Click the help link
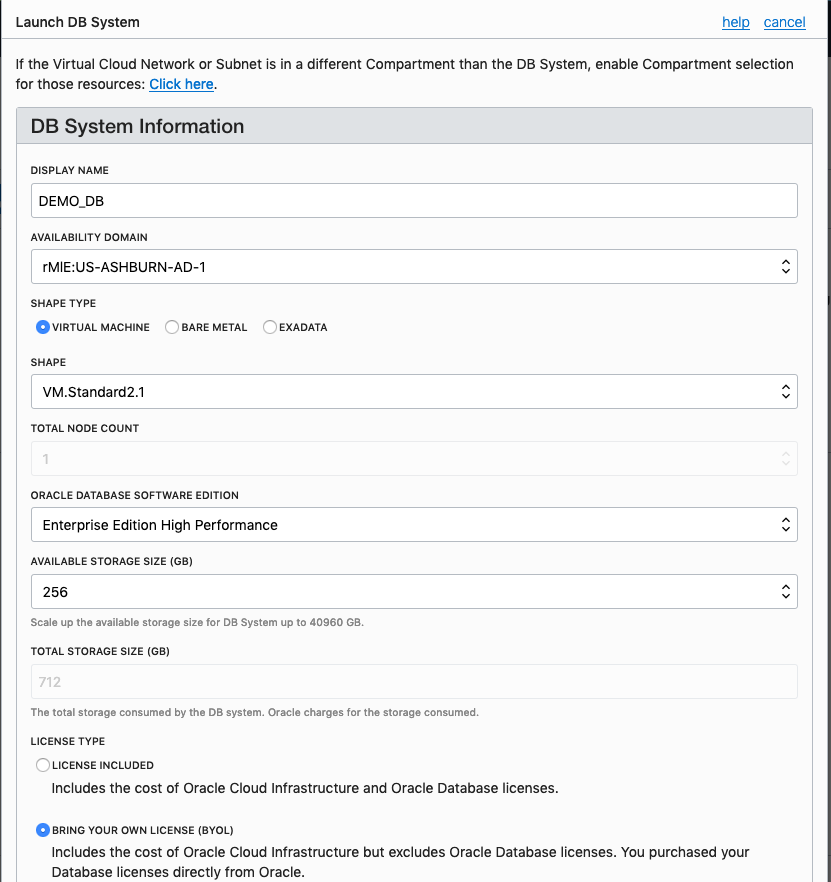This screenshot has height=882, width=831. pos(735,22)
